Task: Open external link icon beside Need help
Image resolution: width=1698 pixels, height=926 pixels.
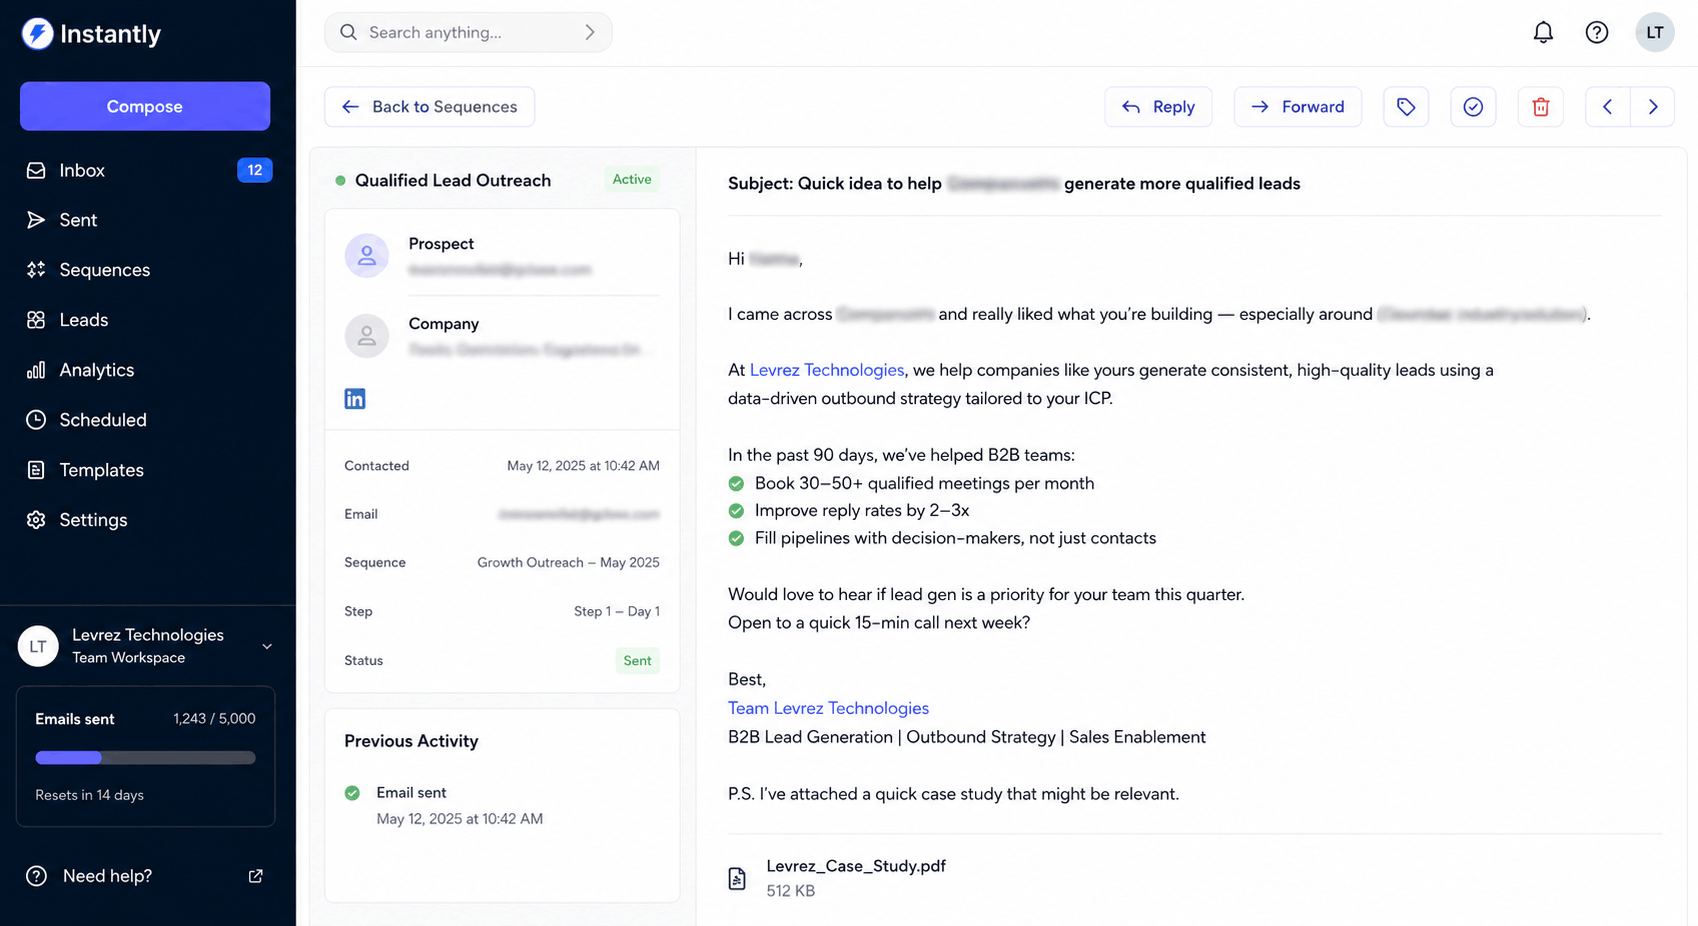Action: (256, 876)
